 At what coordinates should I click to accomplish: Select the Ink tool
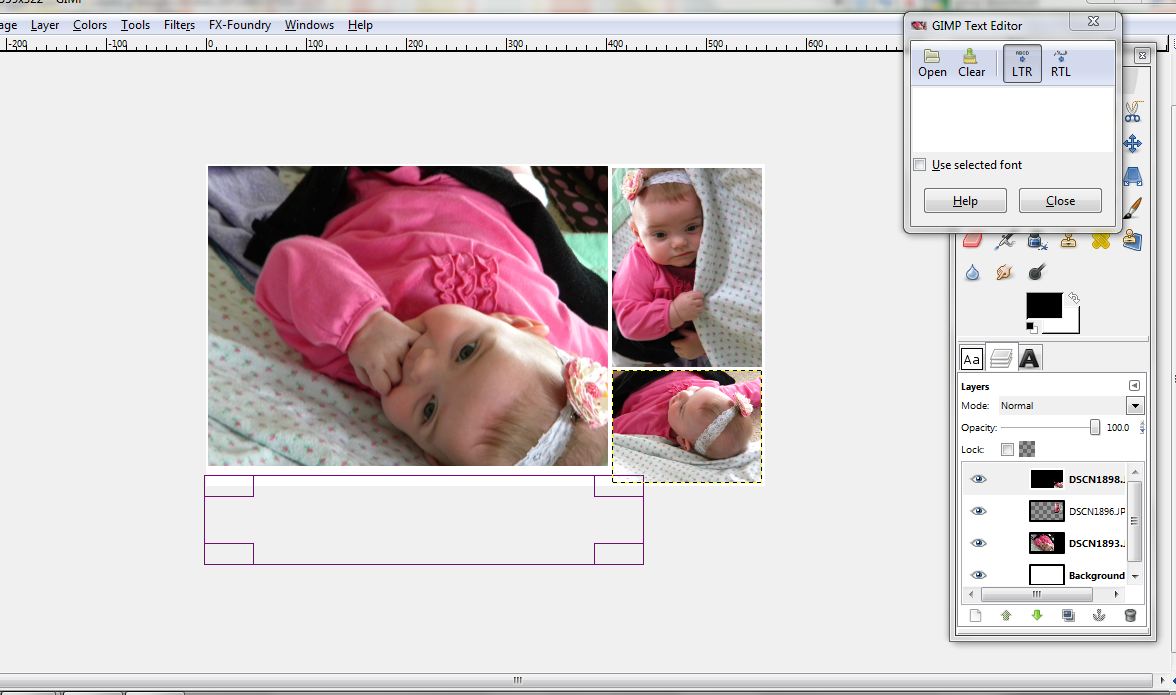(x=1037, y=241)
